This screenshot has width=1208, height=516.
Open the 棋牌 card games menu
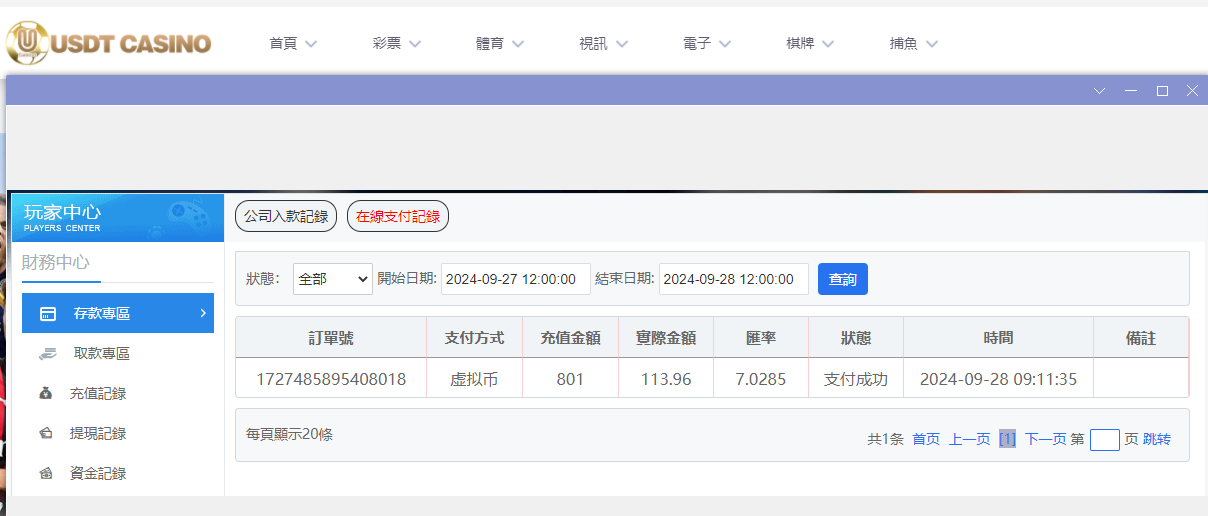click(x=810, y=44)
